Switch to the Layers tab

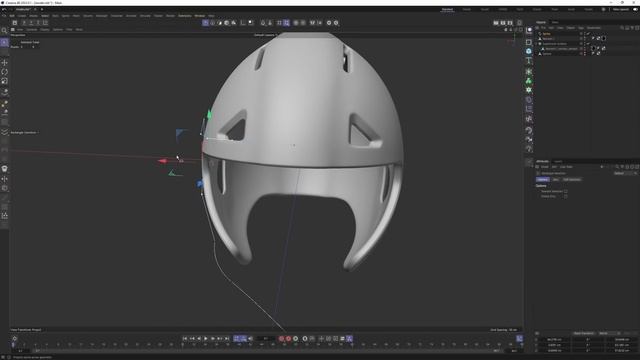point(558,161)
